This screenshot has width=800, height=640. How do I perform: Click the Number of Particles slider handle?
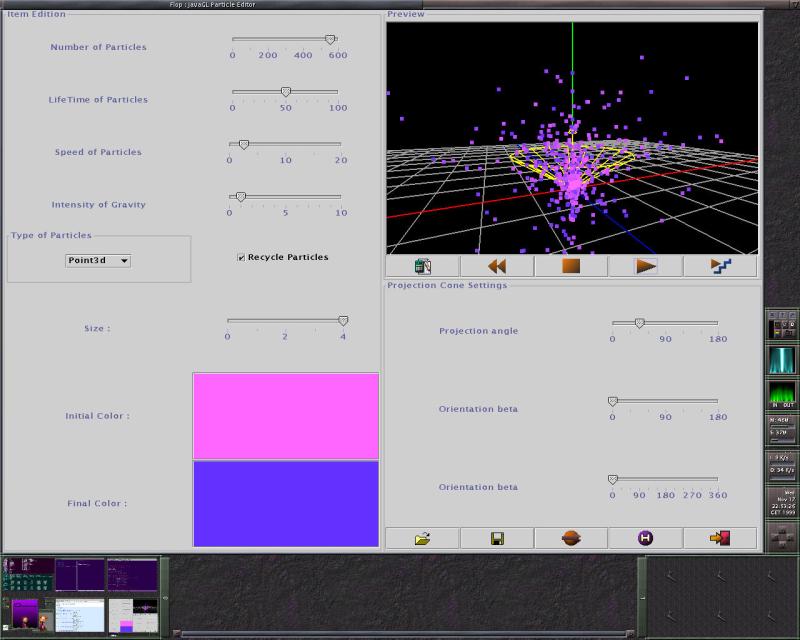point(329,40)
